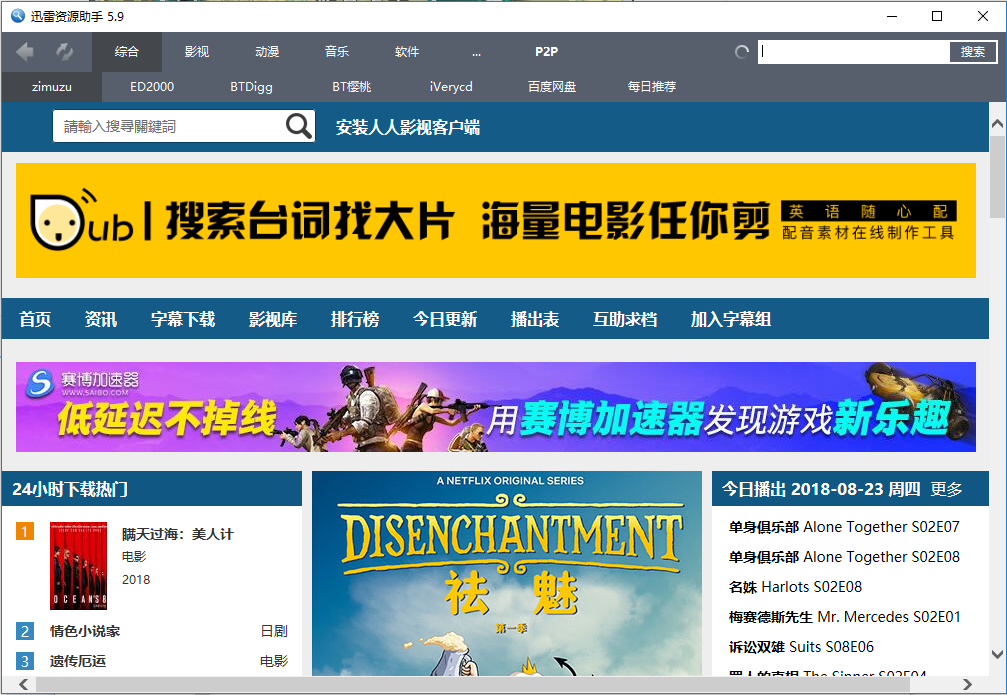Image resolution: width=1007 pixels, height=695 pixels.
Task: Select the 每日推荐 tab
Action: click(651, 86)
